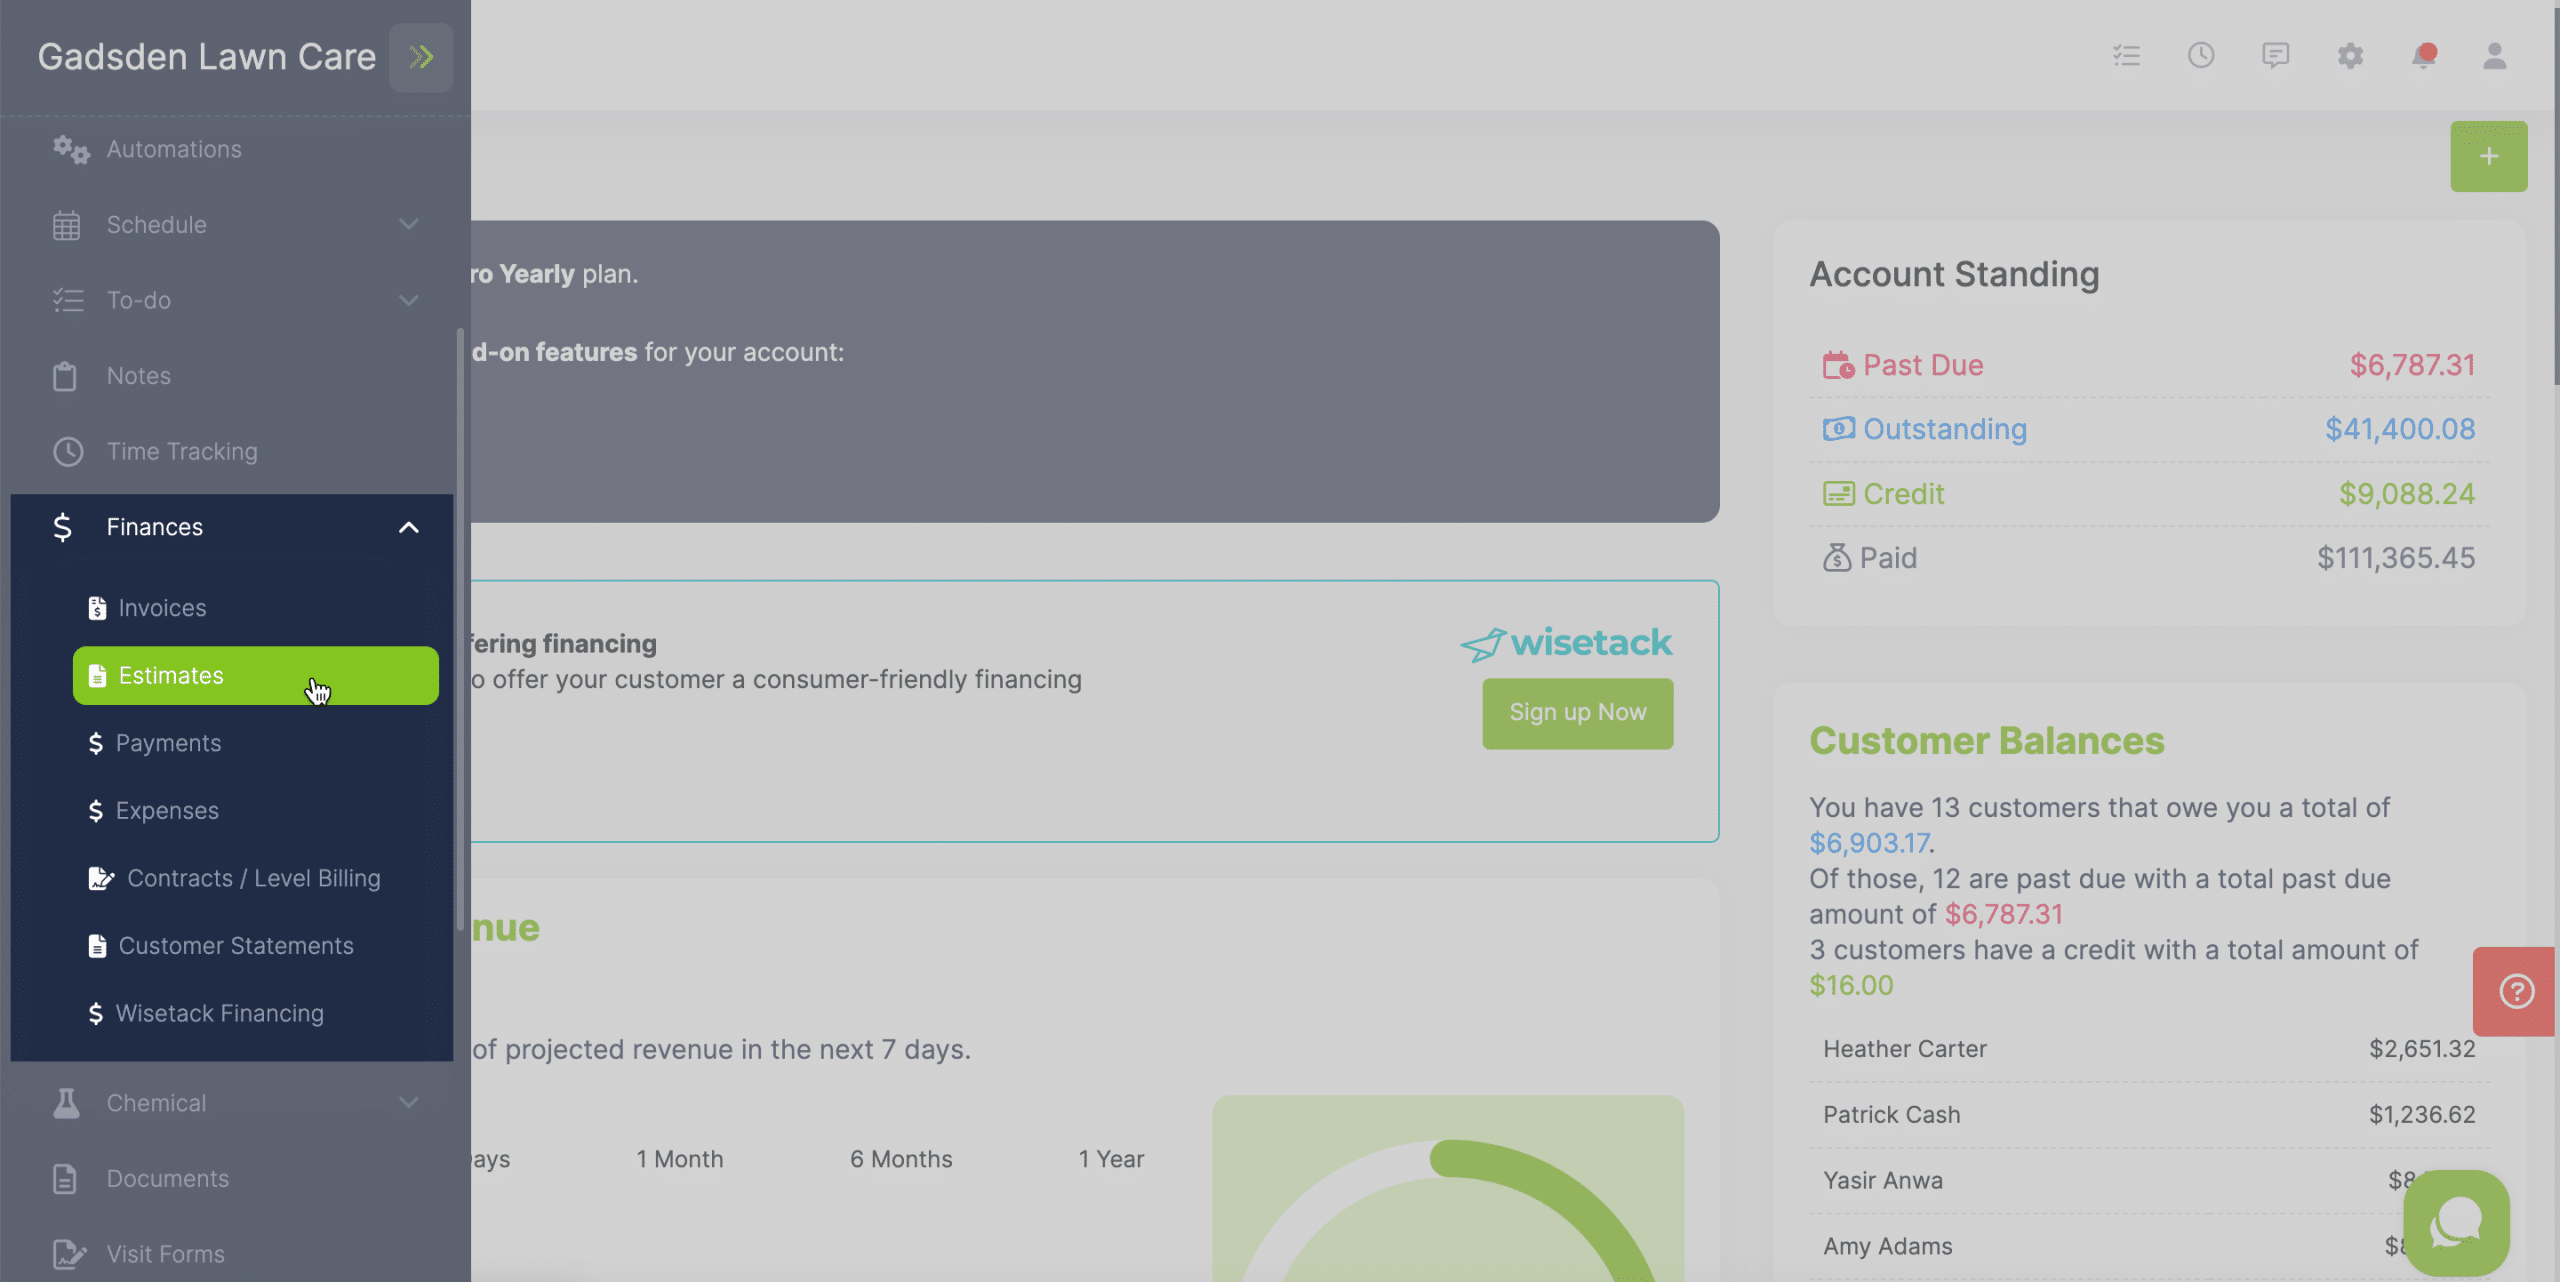2560x1282 pixels.
Task: Click the Wisetack logo
Action: pyautogui.click(x=1566, y=643)
